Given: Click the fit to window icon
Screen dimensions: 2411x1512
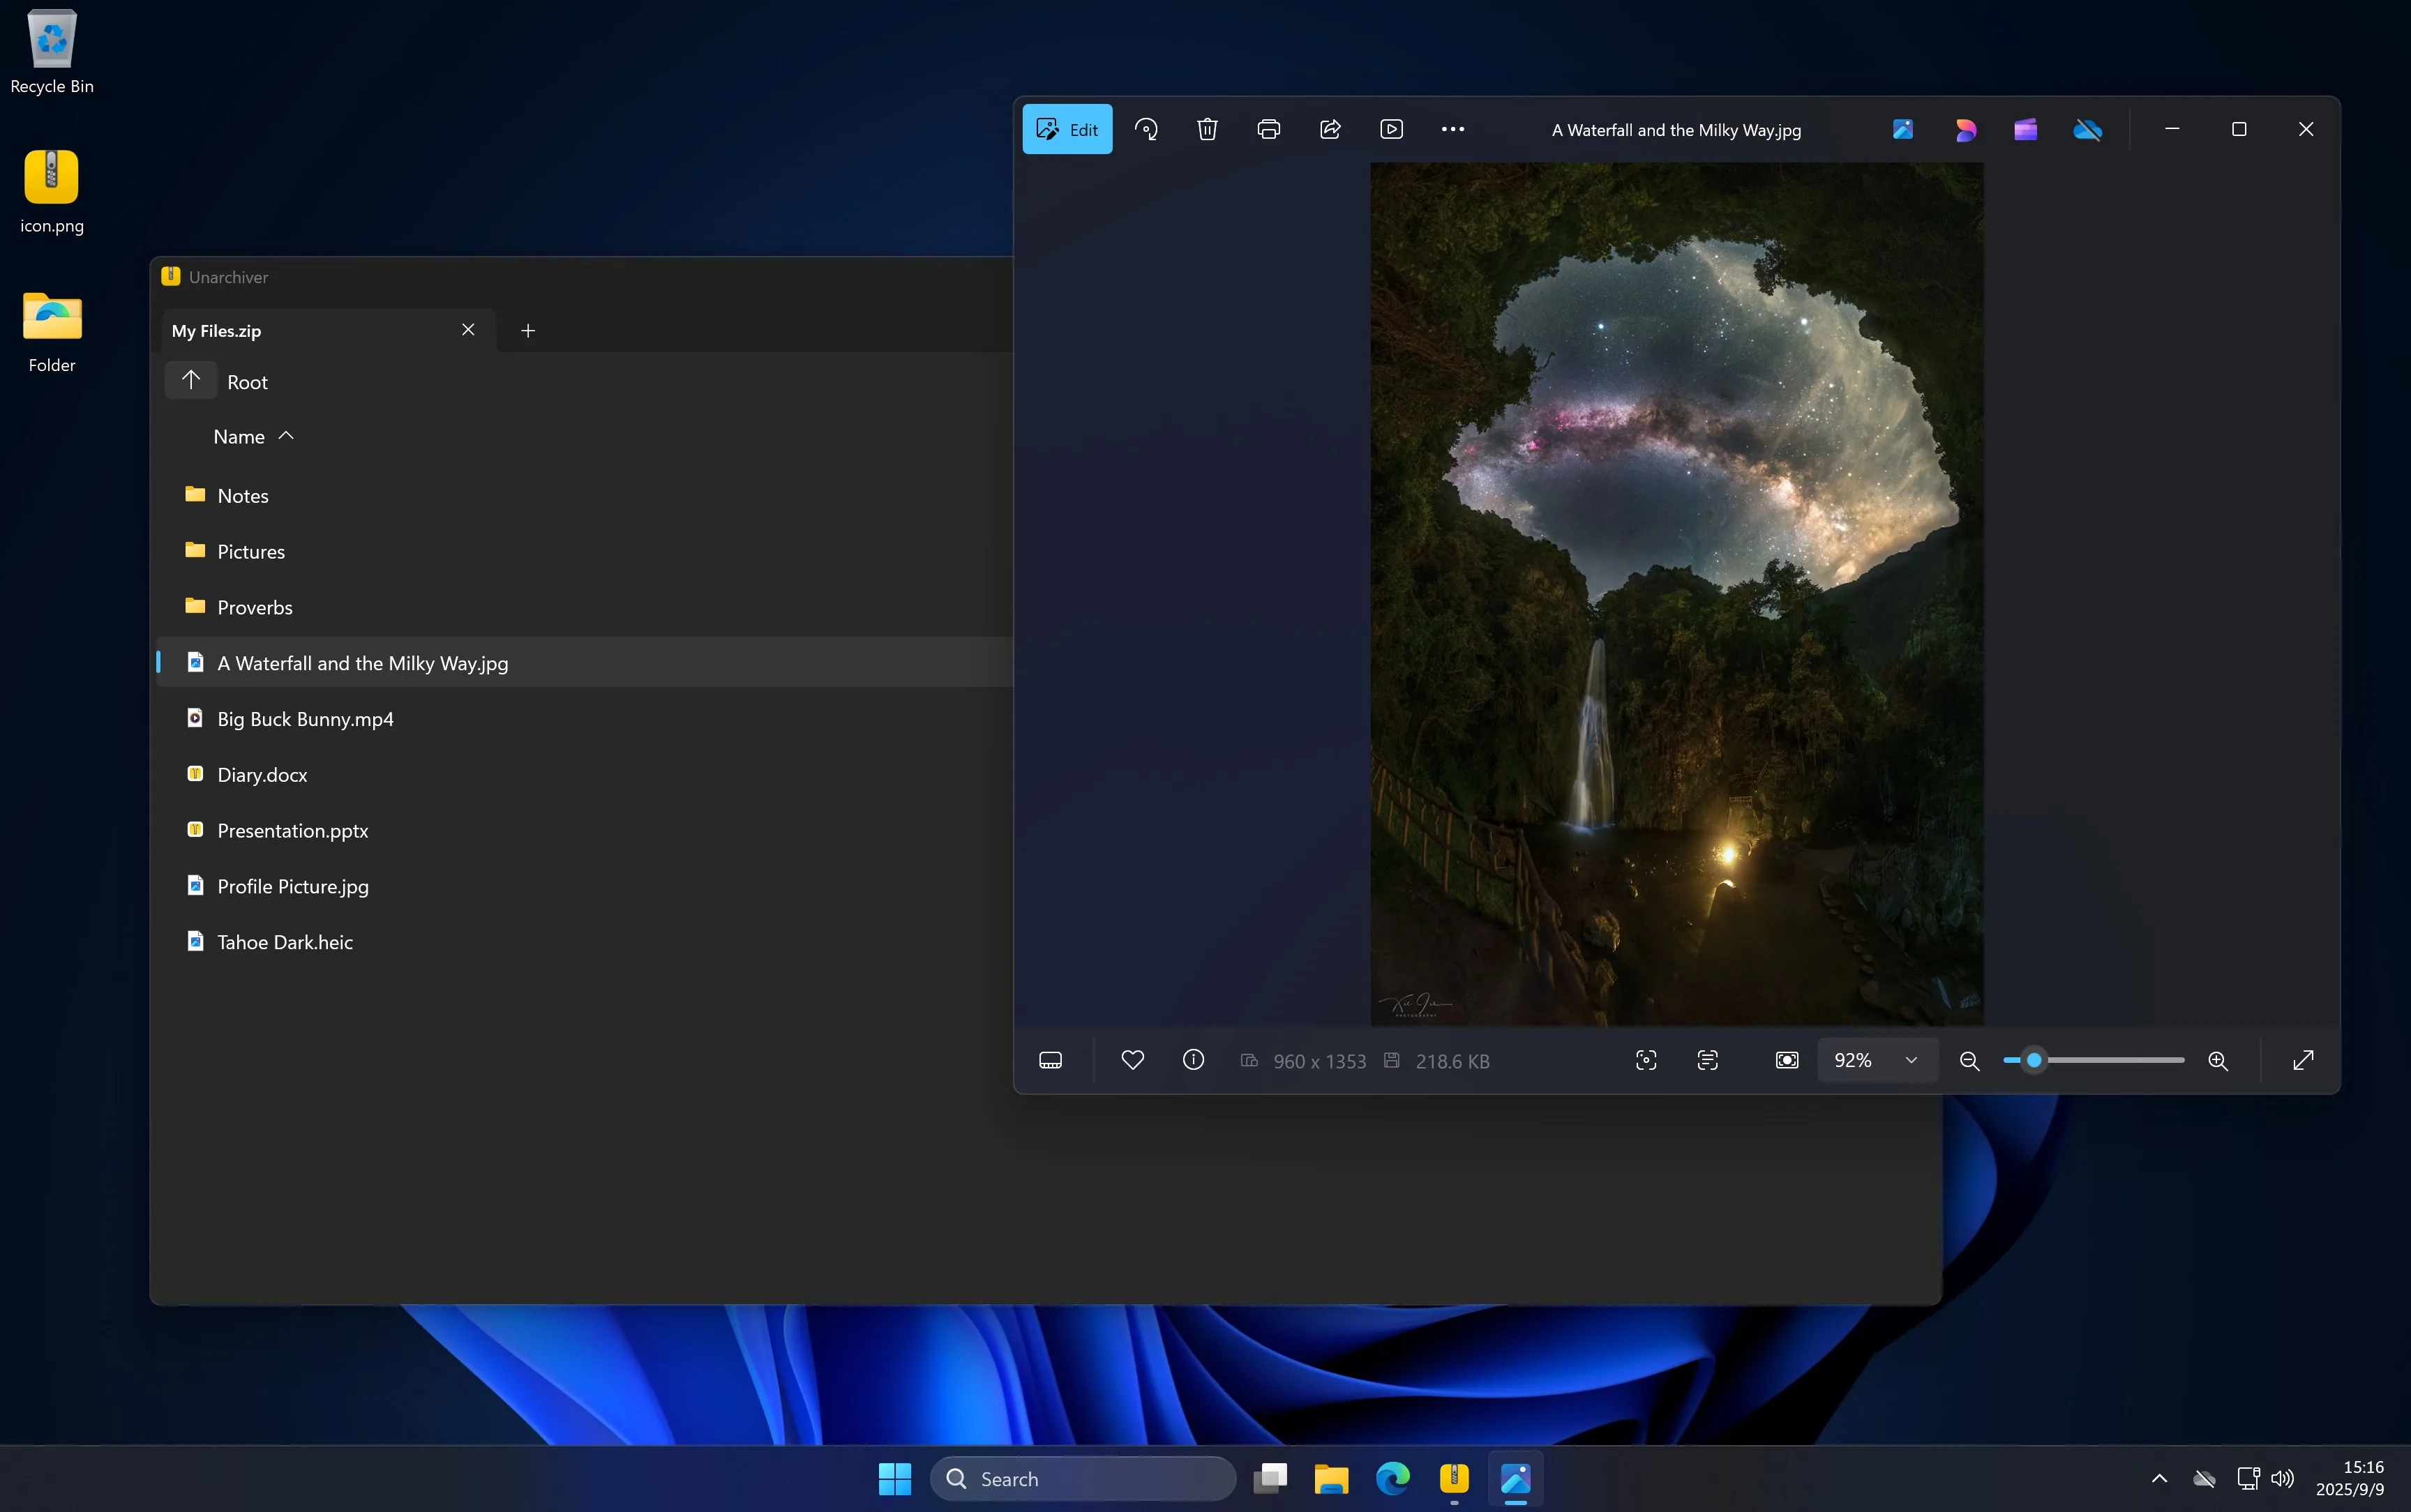Looking at the screenshot, I should tap(1787, 1060).
